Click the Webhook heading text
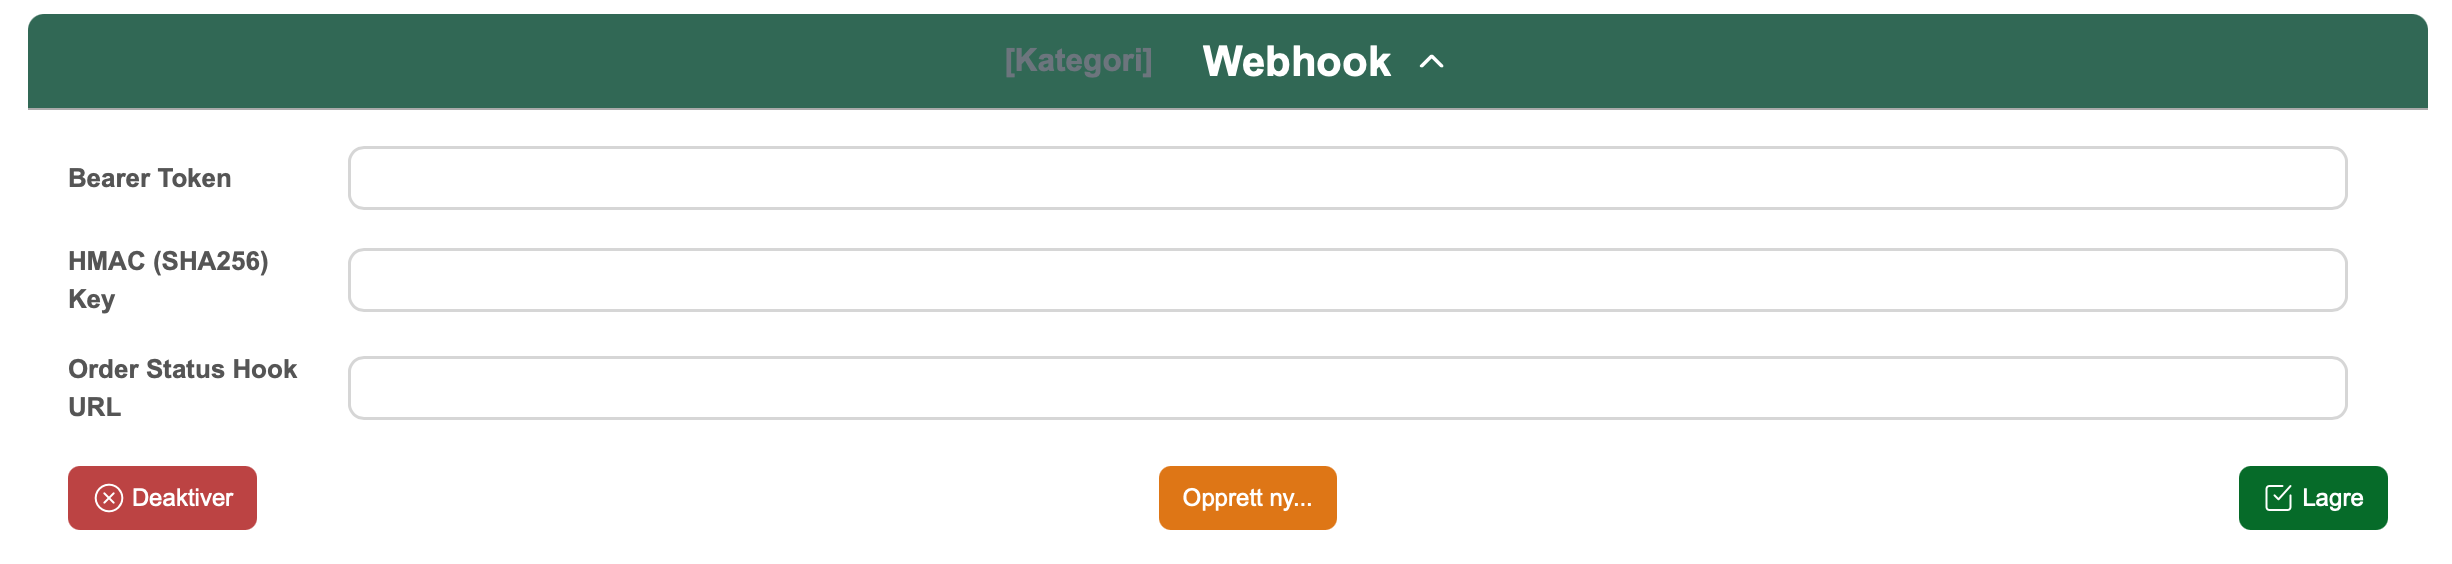Viewport: 2452px width, 564px height. [1296, 62]
